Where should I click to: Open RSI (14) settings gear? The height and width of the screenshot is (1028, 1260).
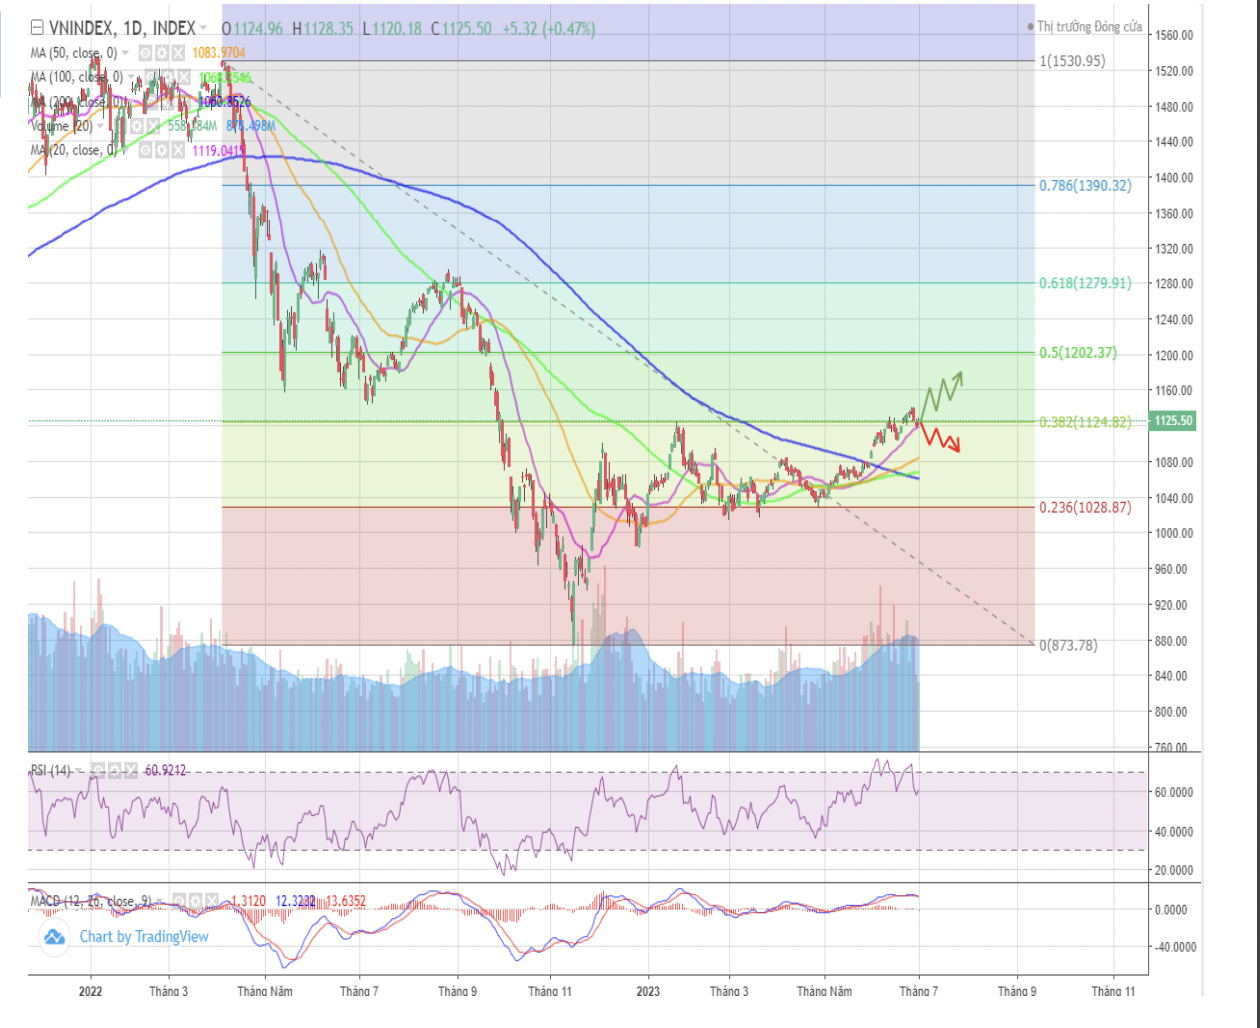tap(115, 770)
